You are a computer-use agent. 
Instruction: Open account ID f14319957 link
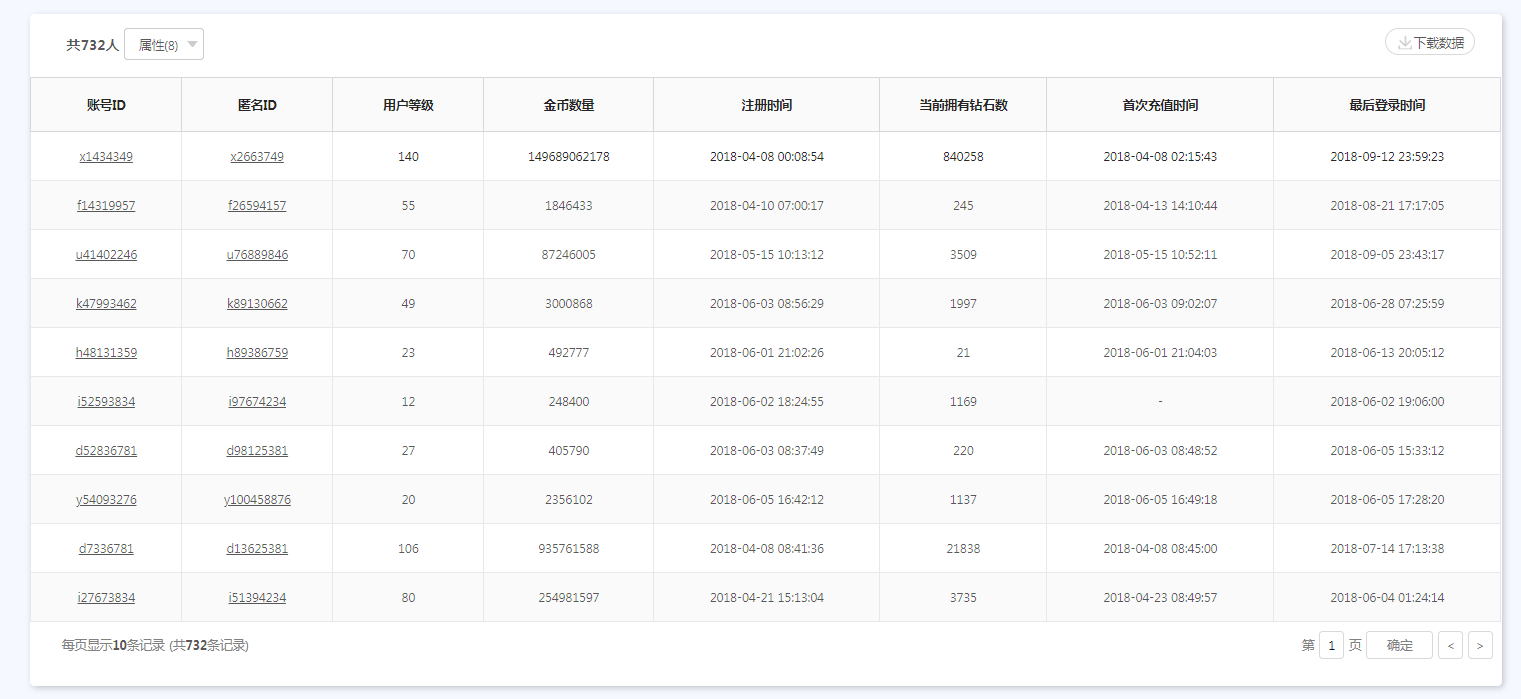(106, 206)
